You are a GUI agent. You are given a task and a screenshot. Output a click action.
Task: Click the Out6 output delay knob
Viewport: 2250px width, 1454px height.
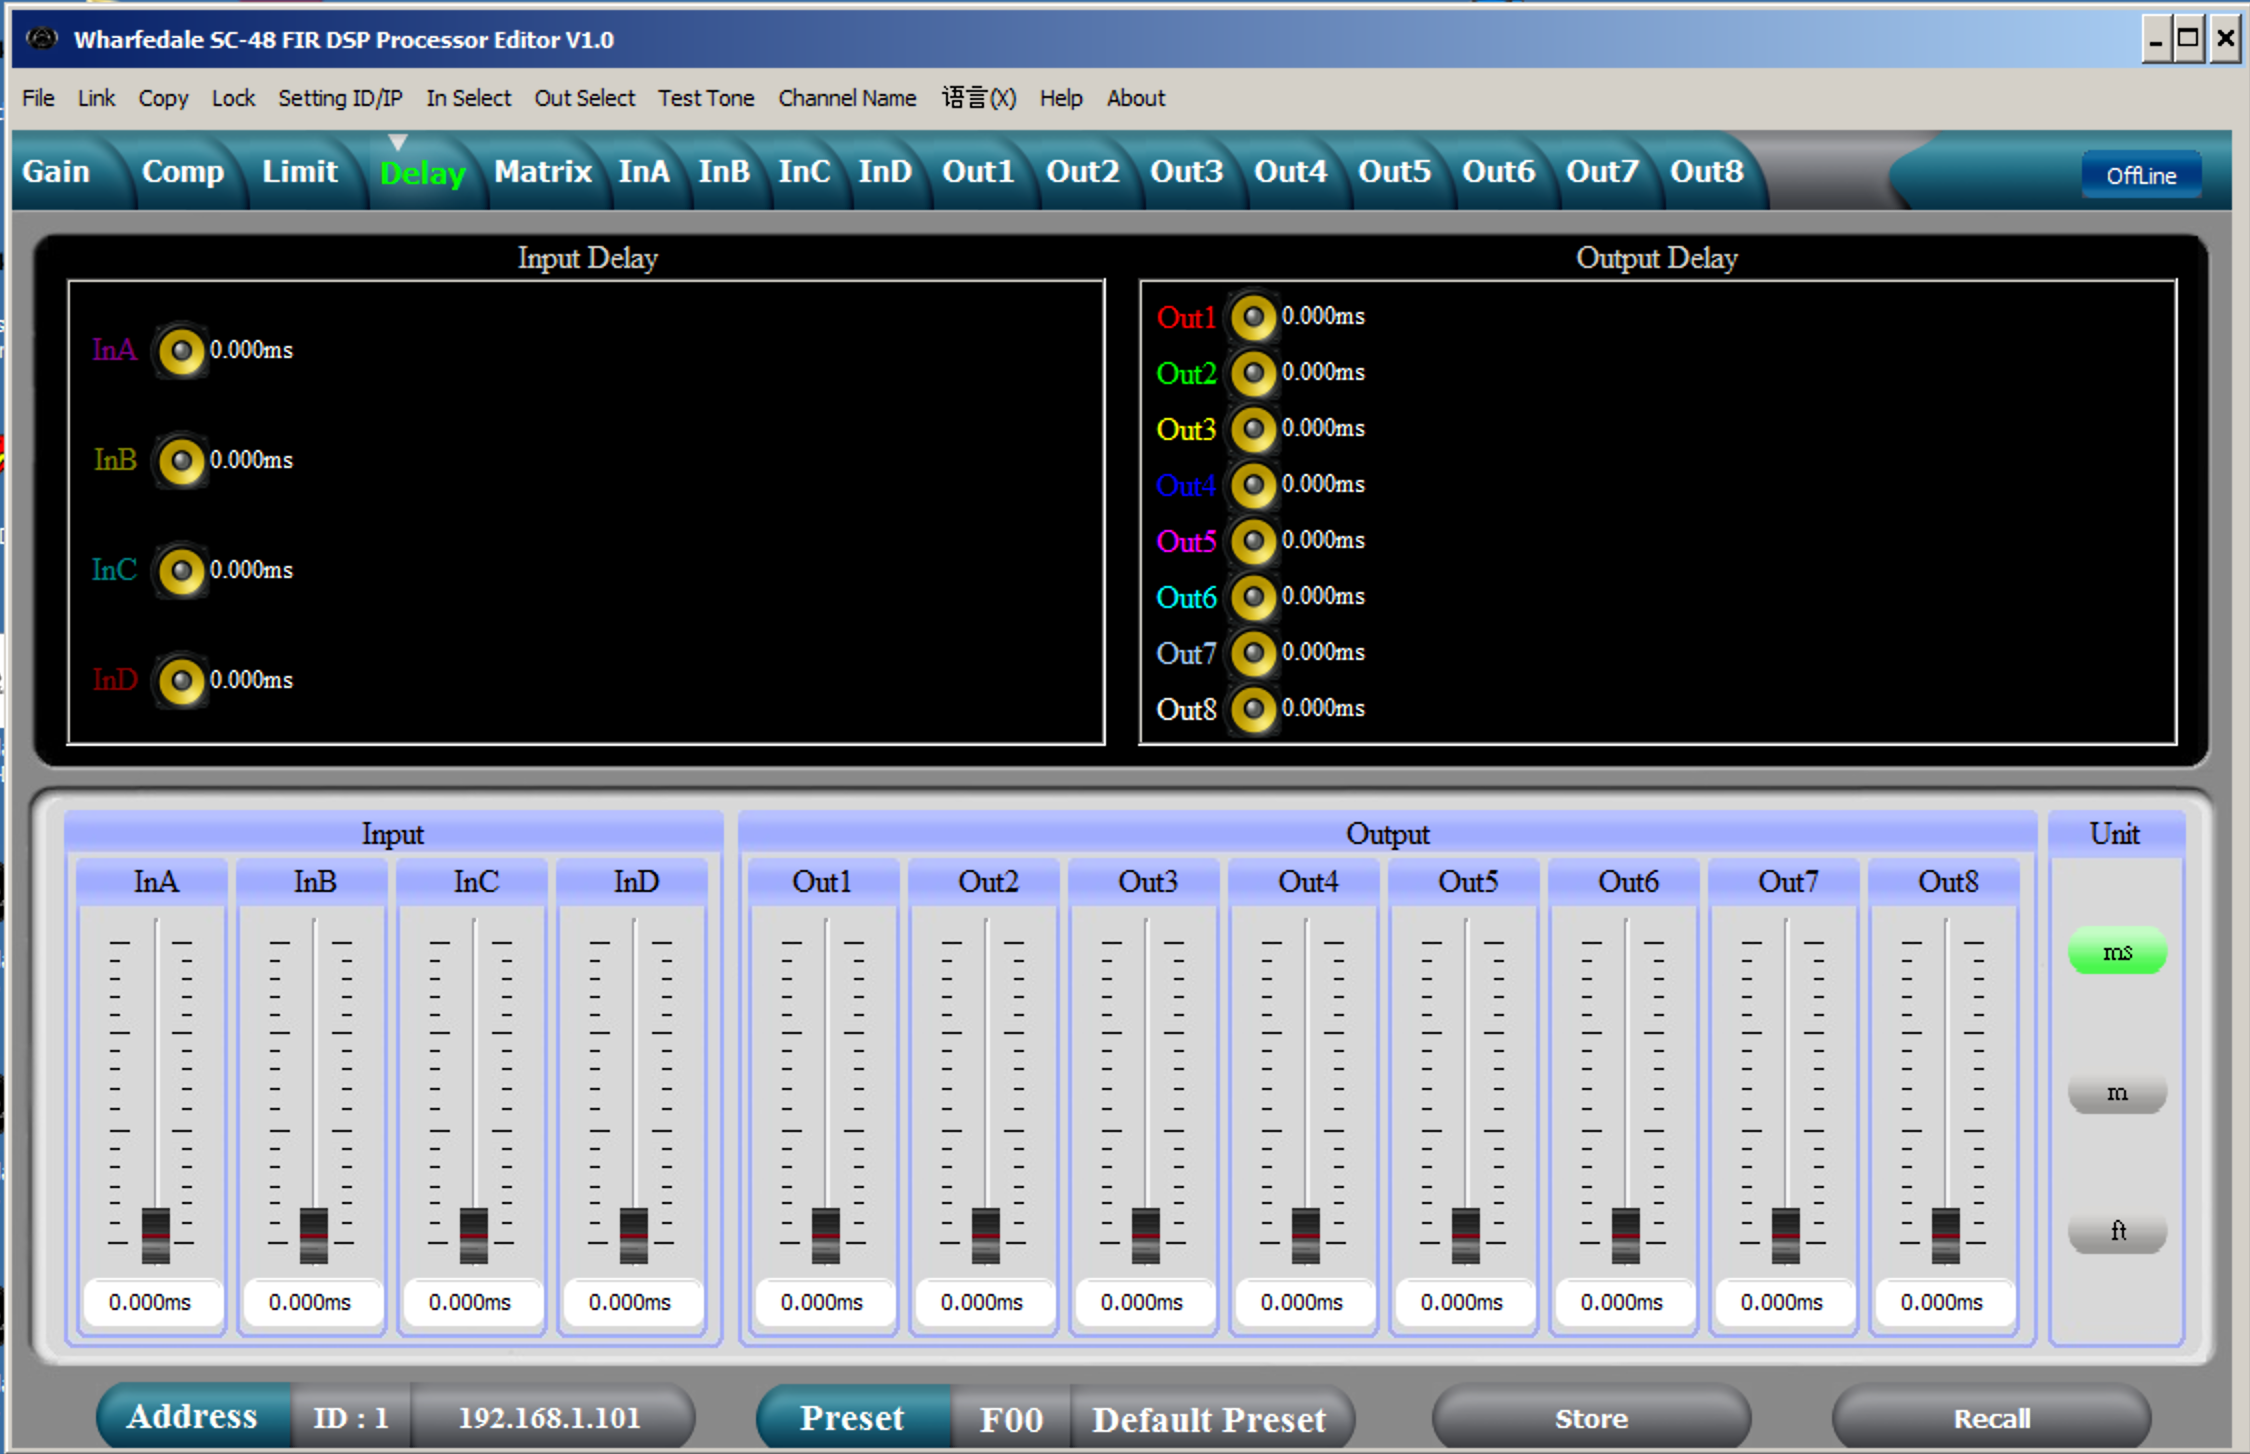[1253, 598]
